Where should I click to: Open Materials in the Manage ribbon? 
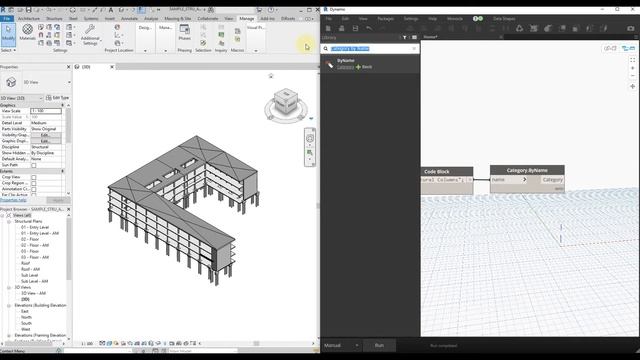27,32
